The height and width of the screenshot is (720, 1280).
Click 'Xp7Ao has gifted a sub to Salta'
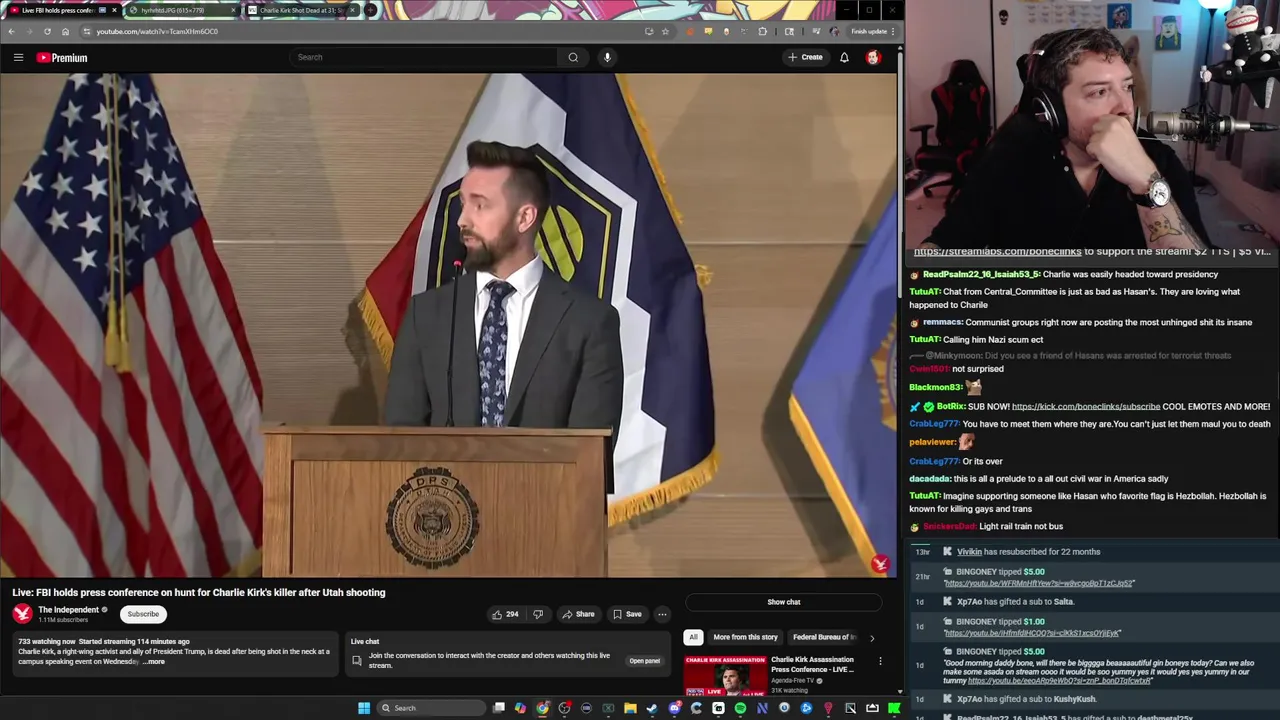tap(1015, 602)
